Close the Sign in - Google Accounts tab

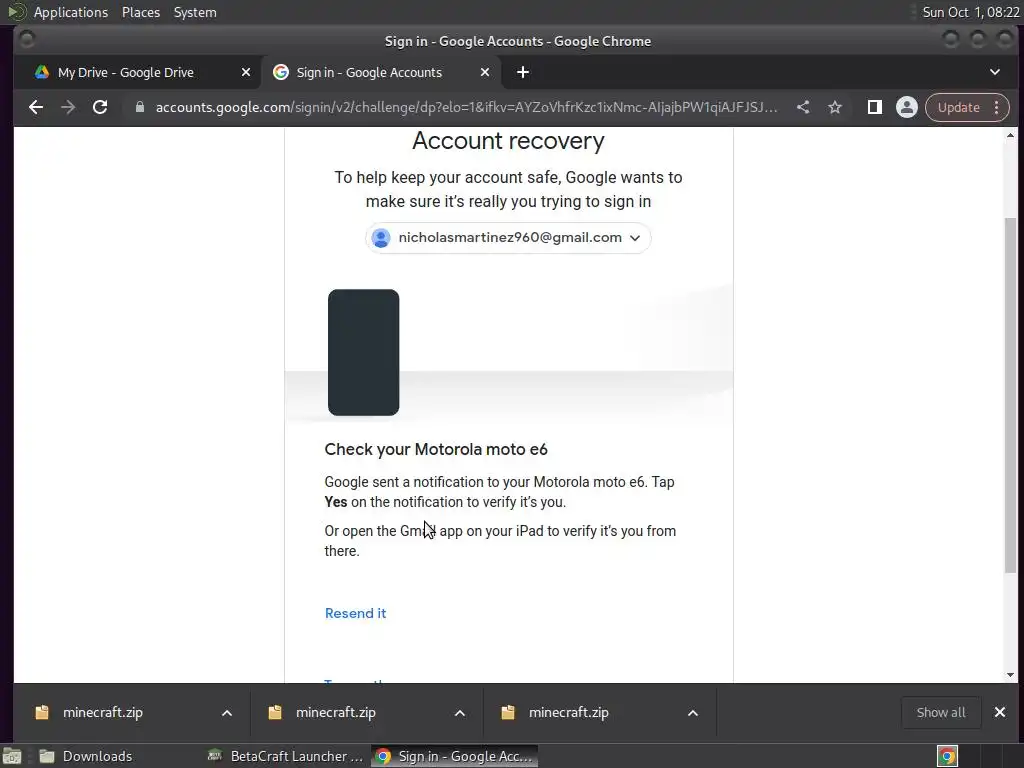click(x=485, y=72)
